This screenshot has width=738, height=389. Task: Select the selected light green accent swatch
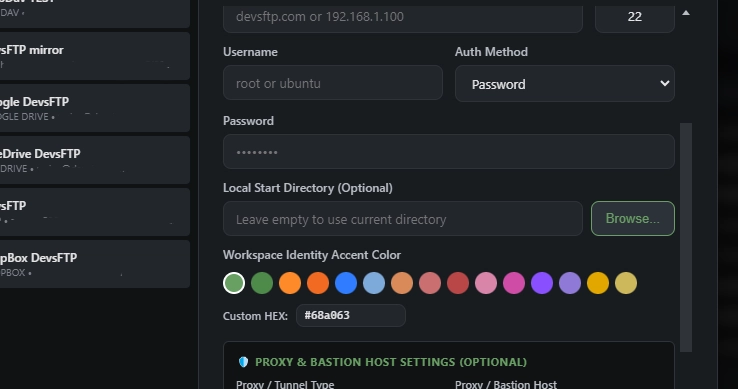pyautogui.click(x=234, y=283)
